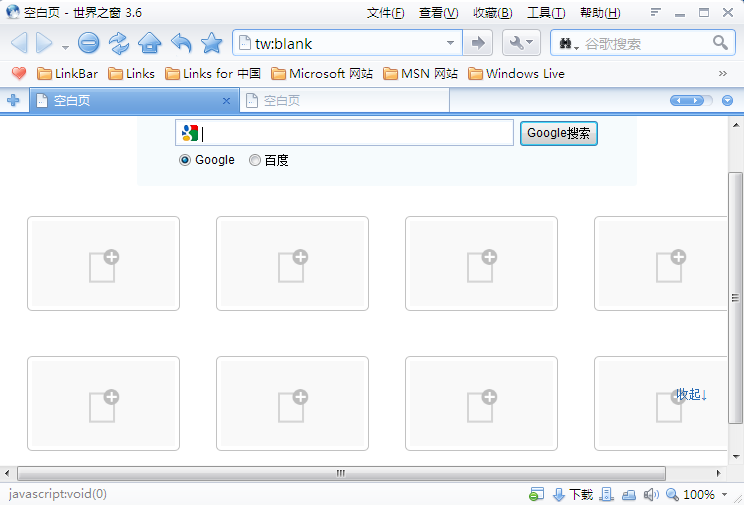This screenshot has height=505, width=744.
Task: Click the horizontal scrollbar right arrow
Action: tap(719, 473)
